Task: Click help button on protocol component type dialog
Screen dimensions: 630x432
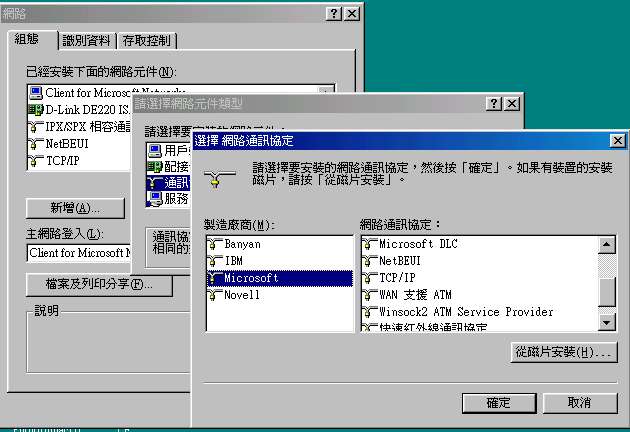Action: pos(493,104)
